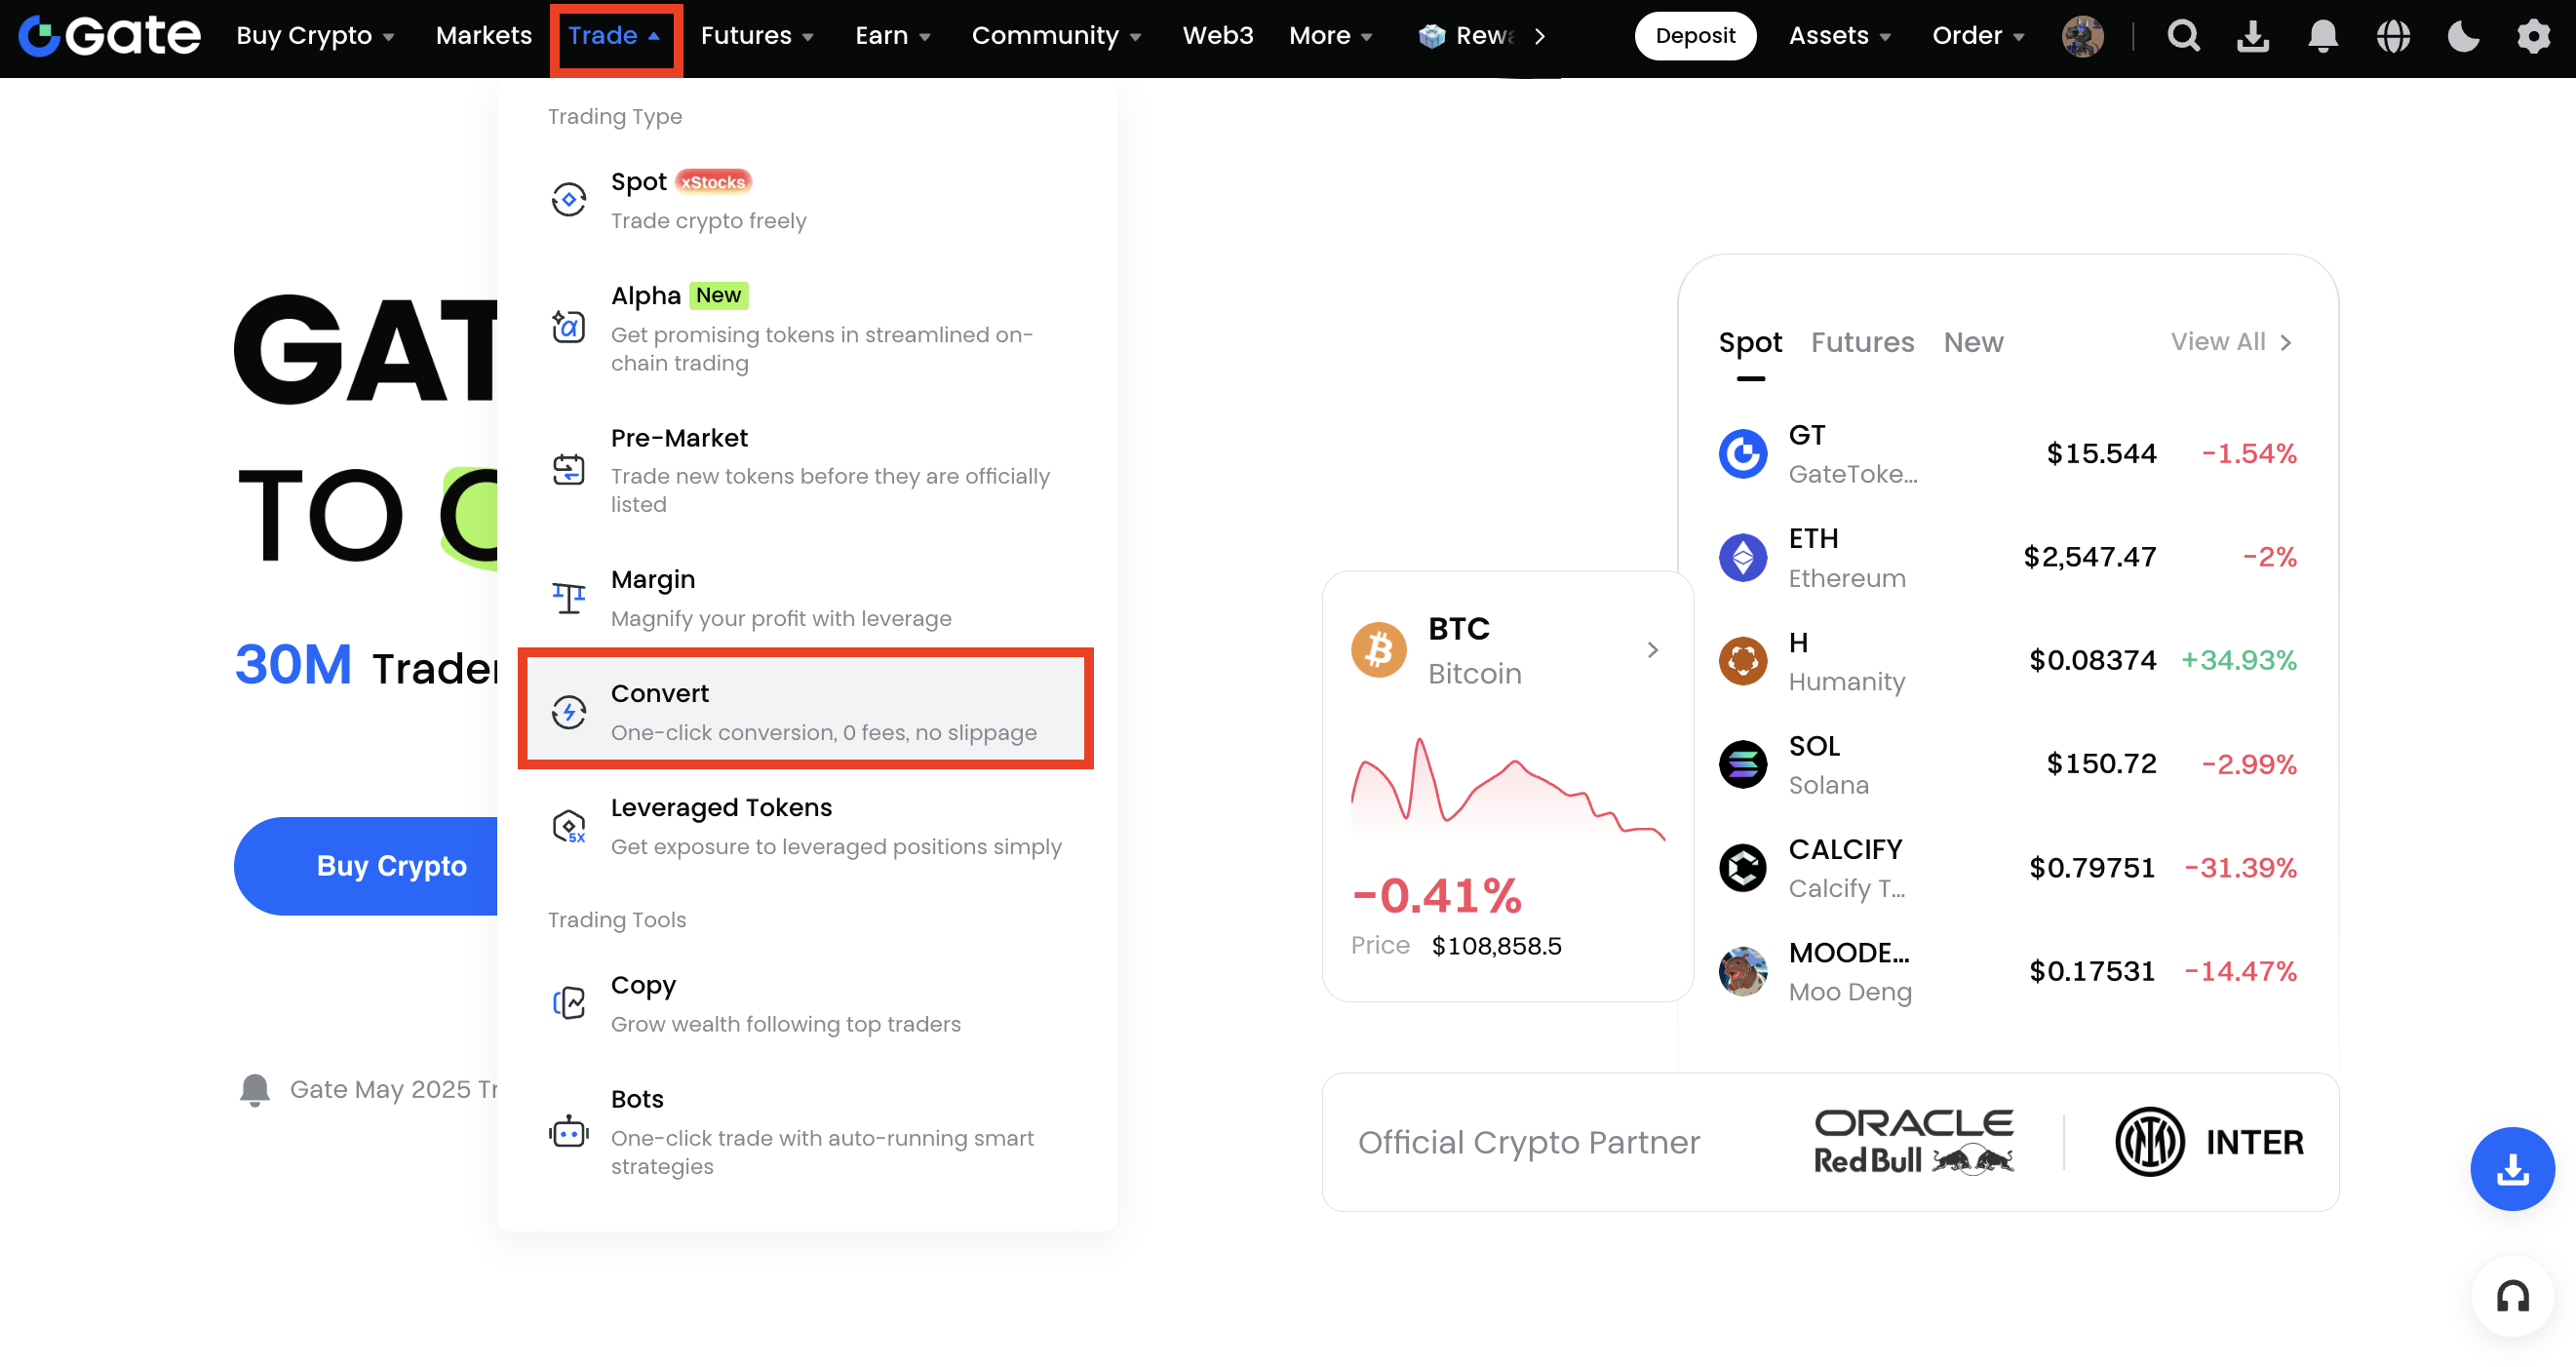Open the Order dropdown
Viewport: 2576px width, 1367px height.
pyautogui.click(x=1977, y=36)
